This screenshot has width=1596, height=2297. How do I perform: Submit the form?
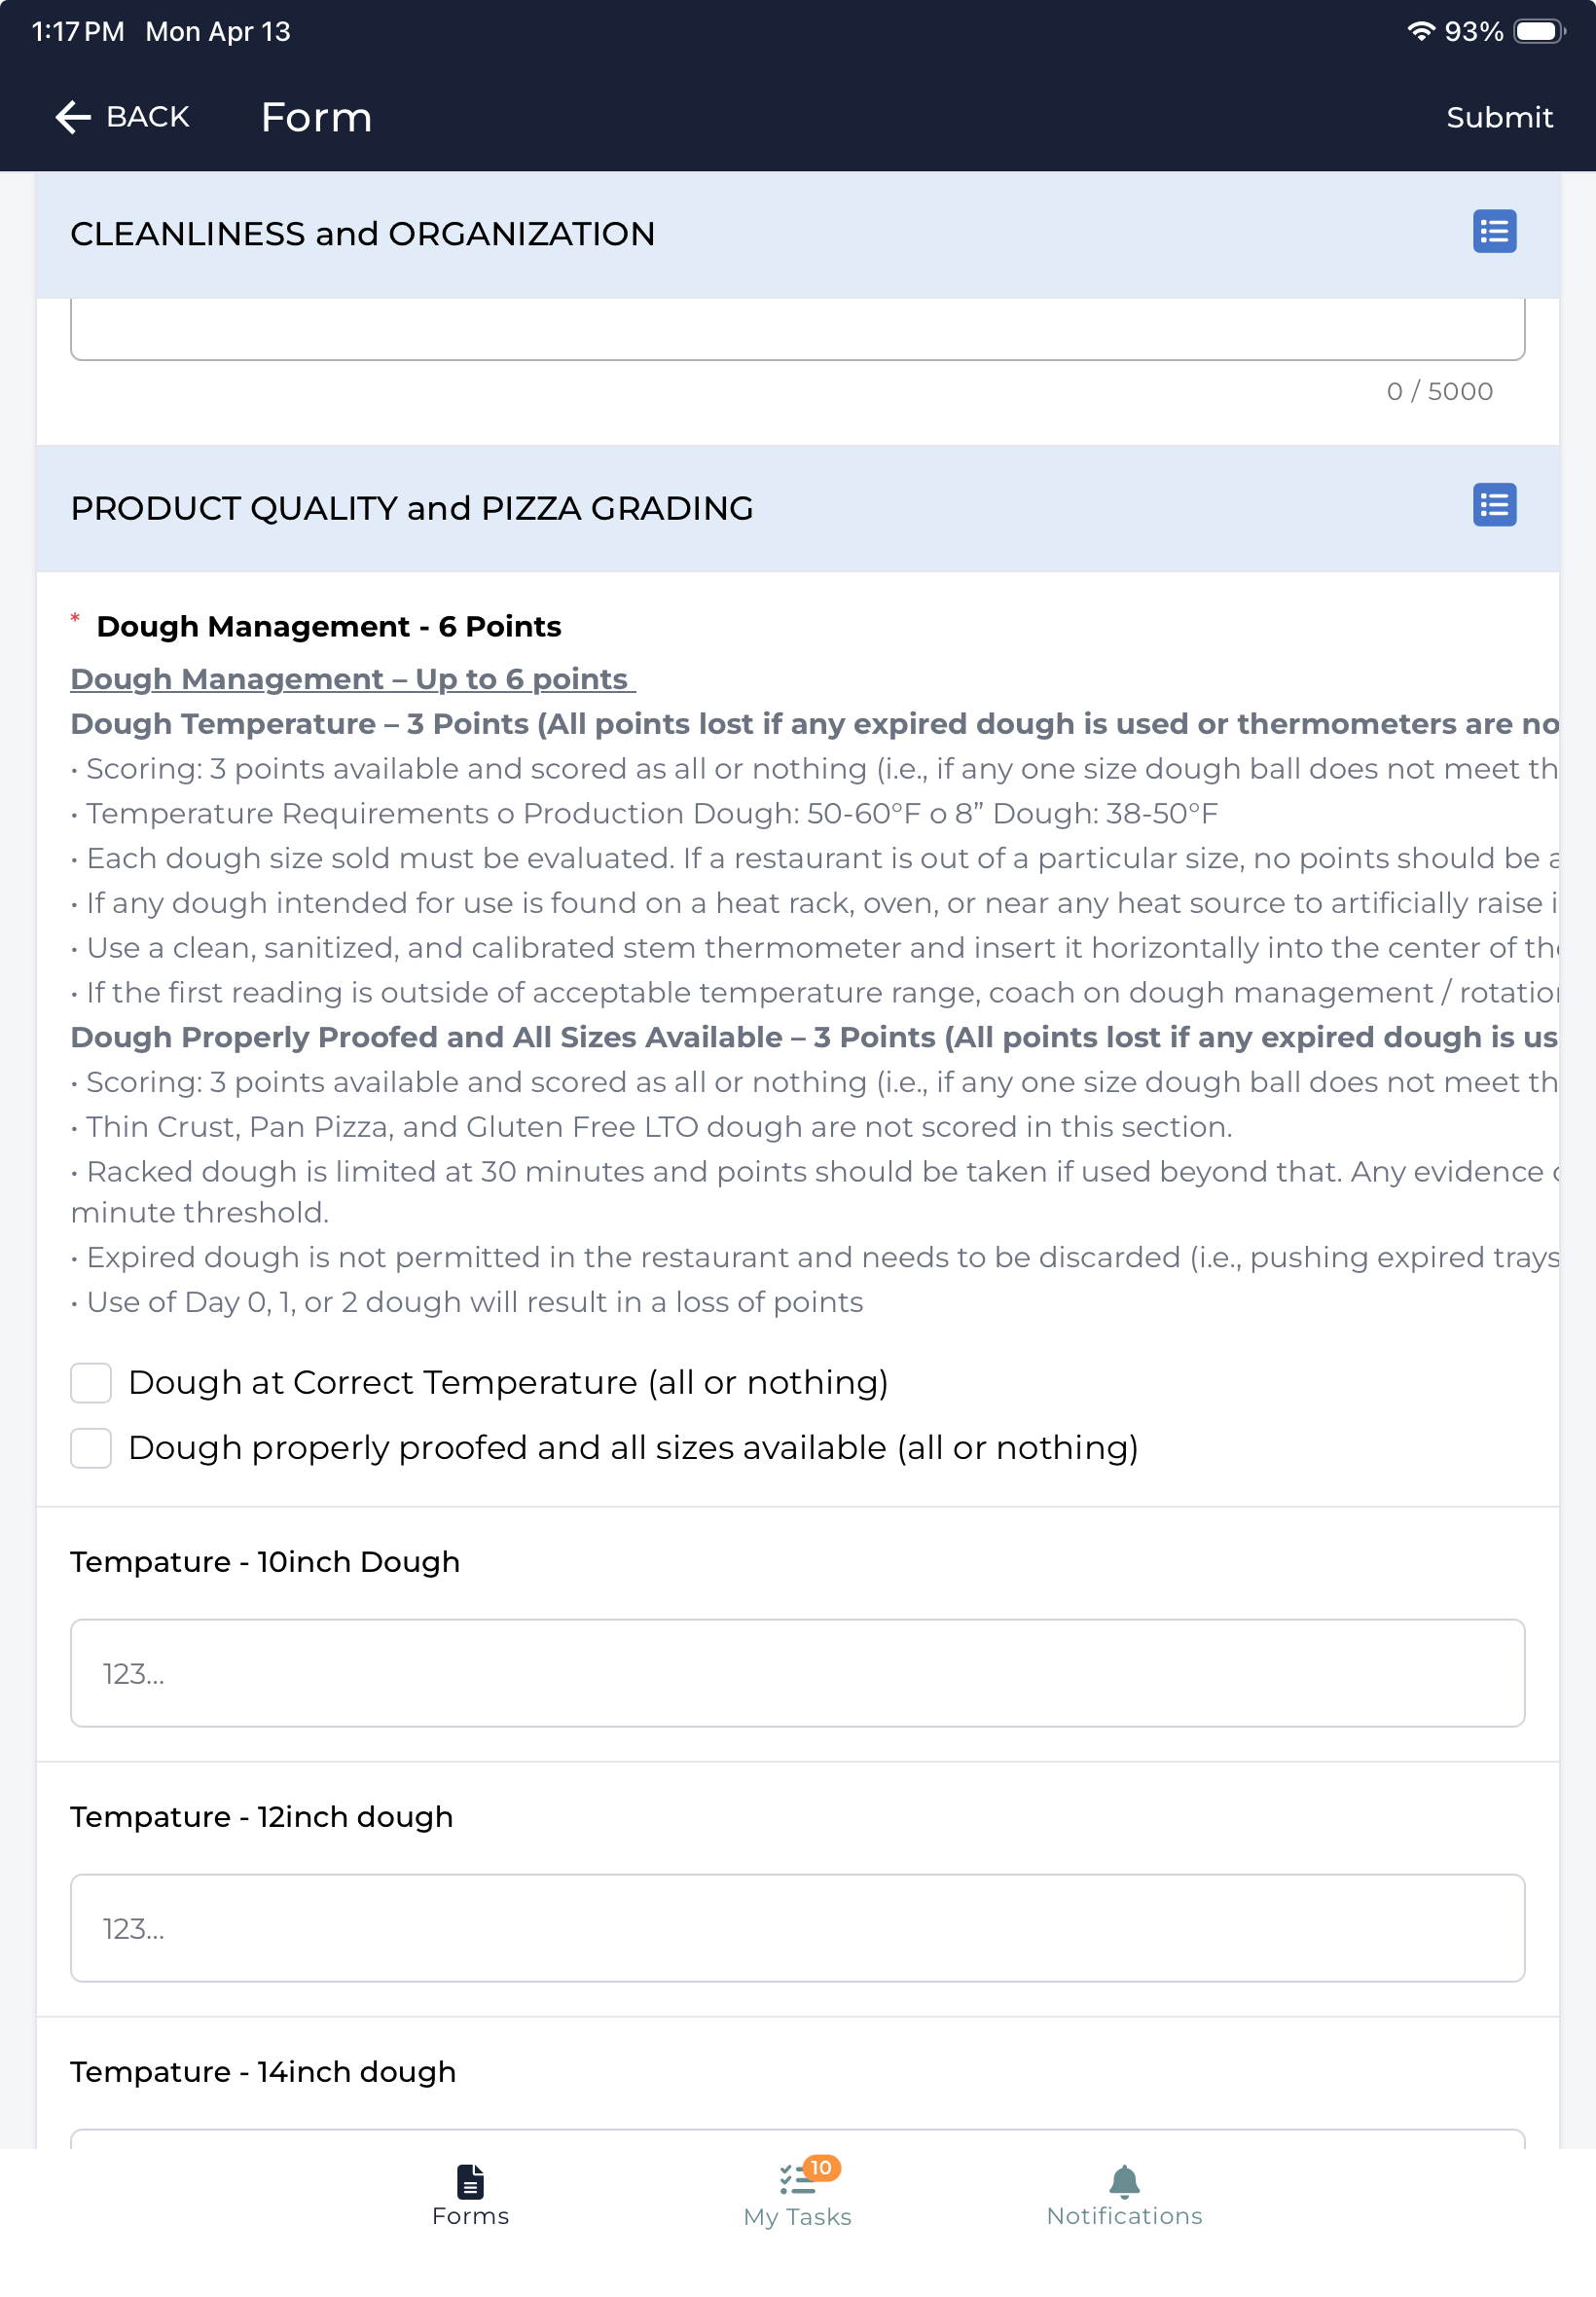pyautogui.click(x=1499, y=117)
